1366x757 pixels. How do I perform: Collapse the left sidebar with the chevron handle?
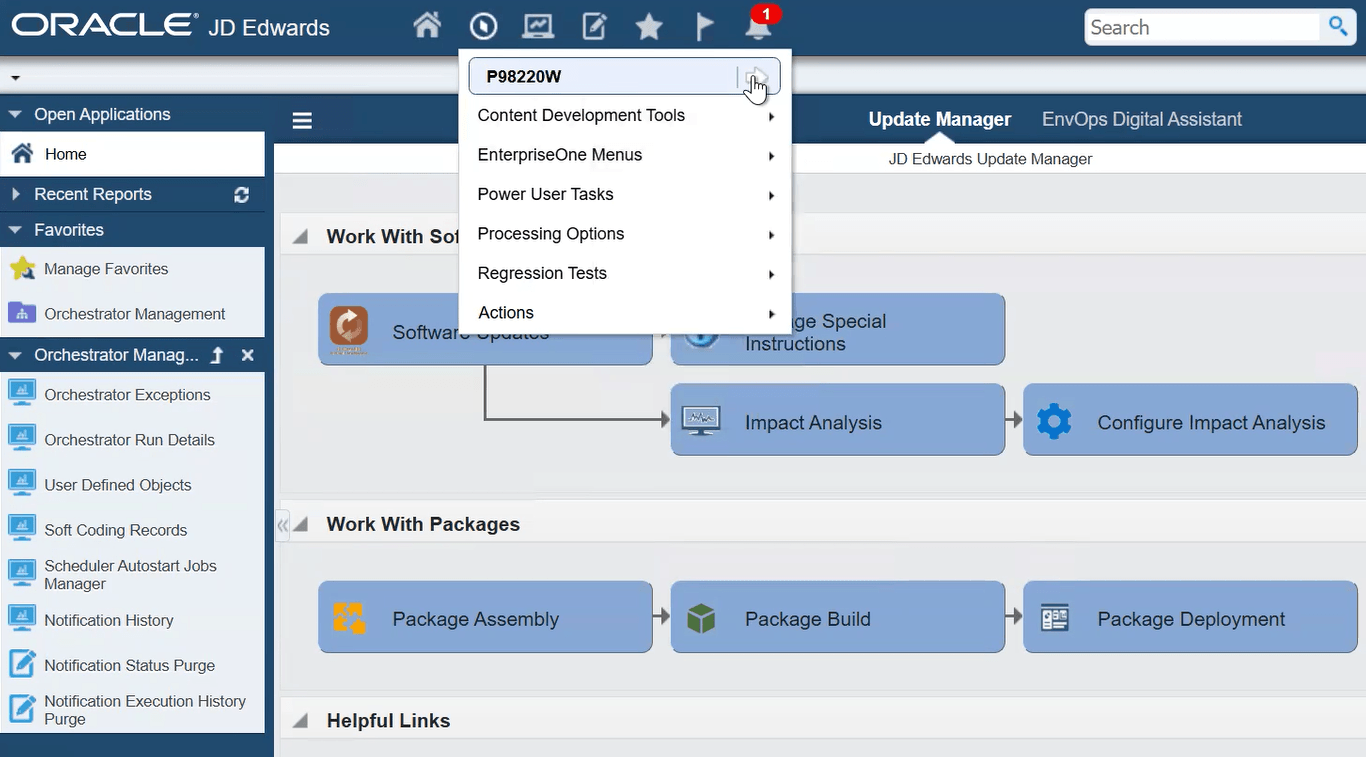point(282,524)
